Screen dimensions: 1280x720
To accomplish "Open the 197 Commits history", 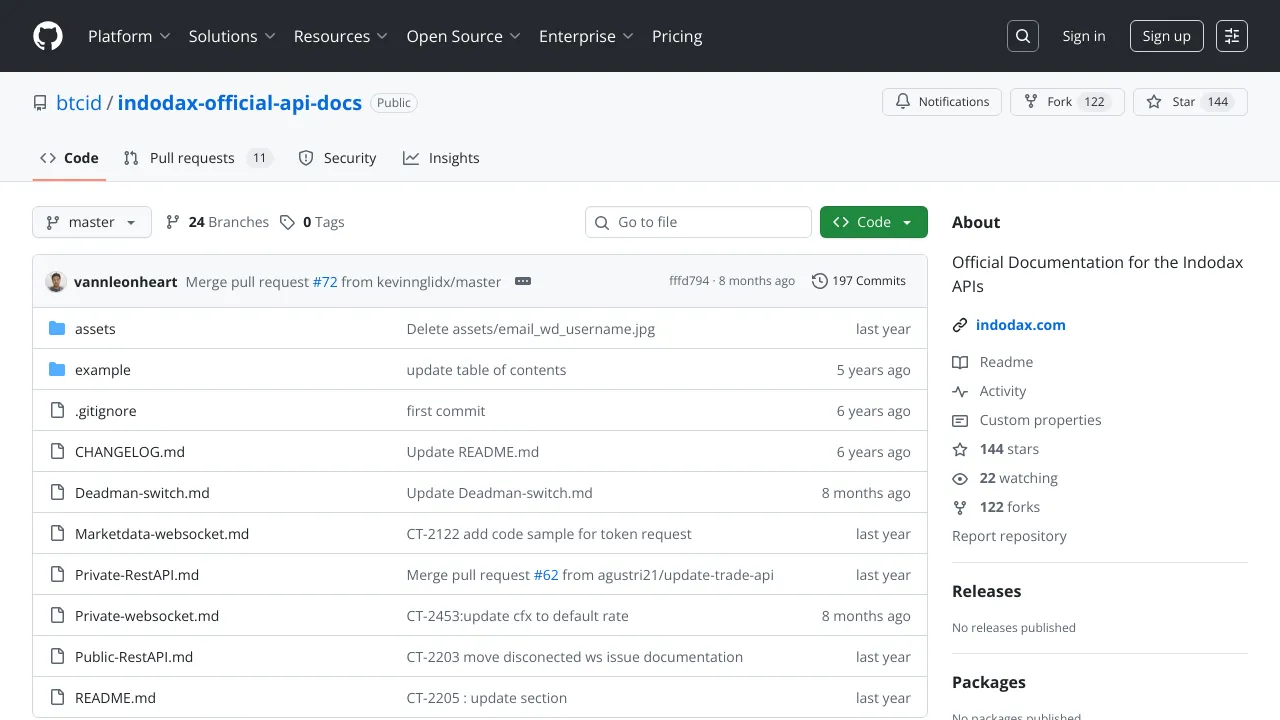I will (x=859, y=281).
